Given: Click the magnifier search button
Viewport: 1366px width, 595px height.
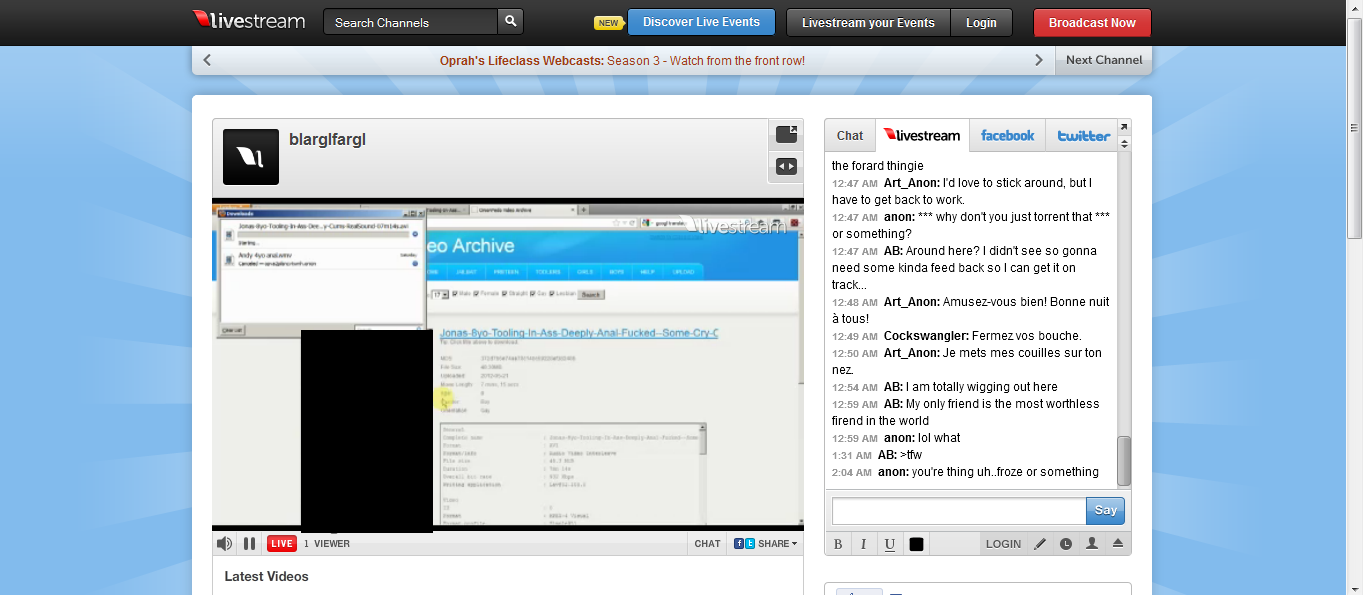Looking at the screenshot, I should pos(510,22).
